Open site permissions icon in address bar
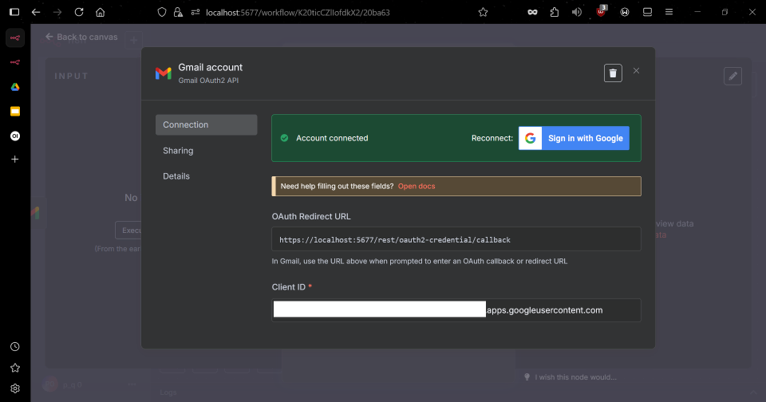766x402 pixels. (195, 12)
